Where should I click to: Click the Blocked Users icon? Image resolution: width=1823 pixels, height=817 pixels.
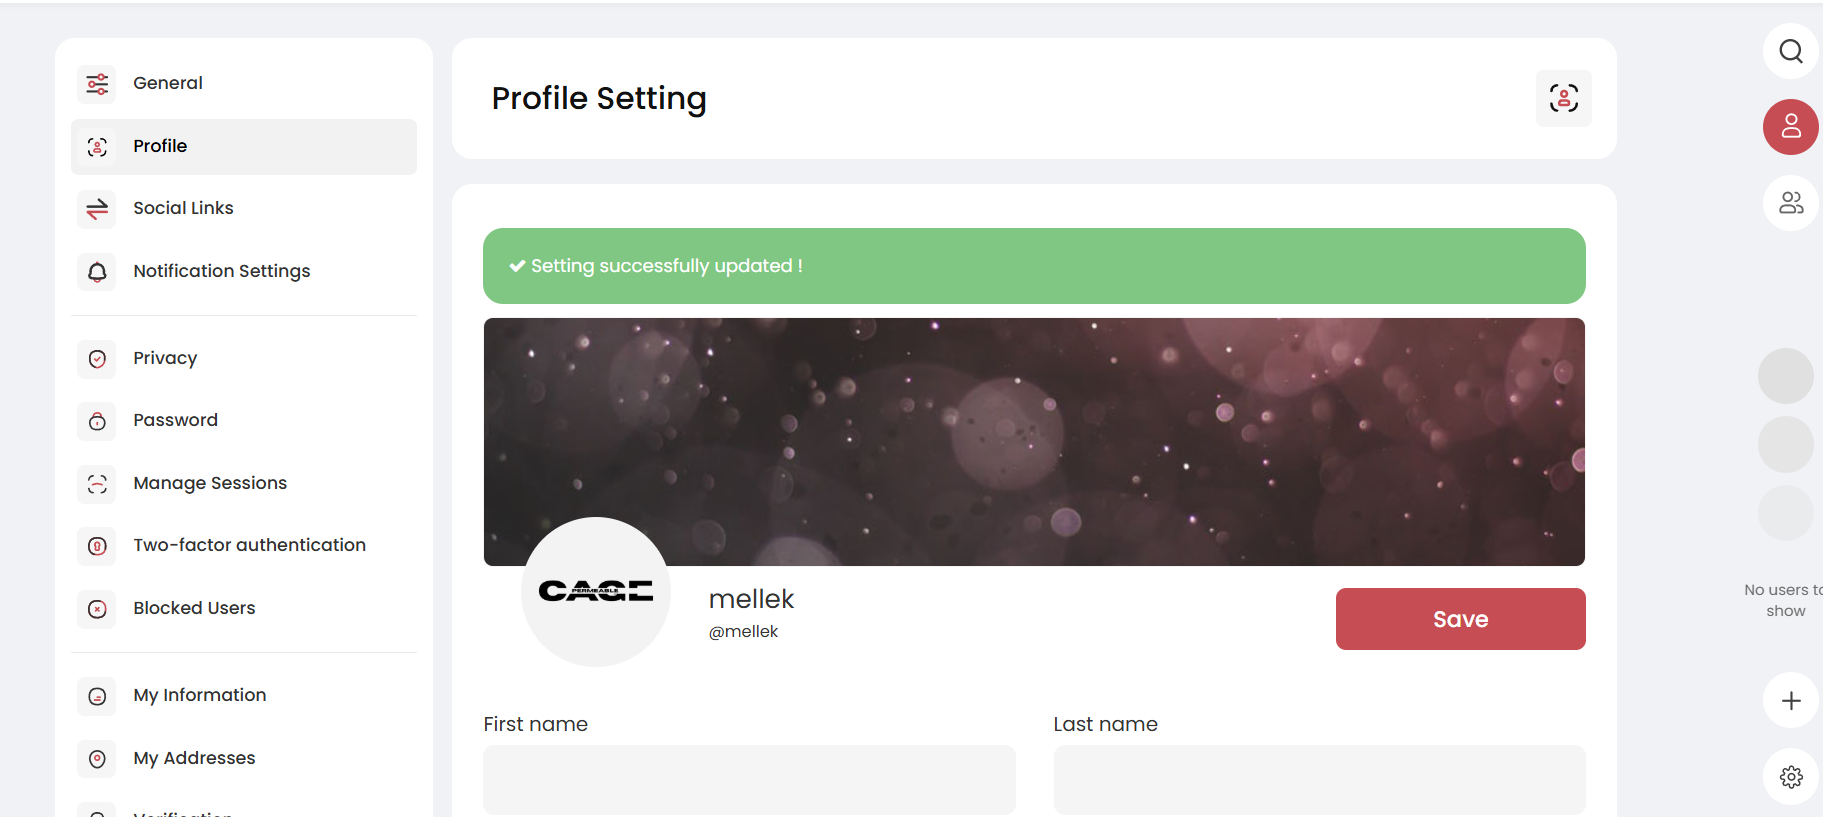[x=97, y=609]
